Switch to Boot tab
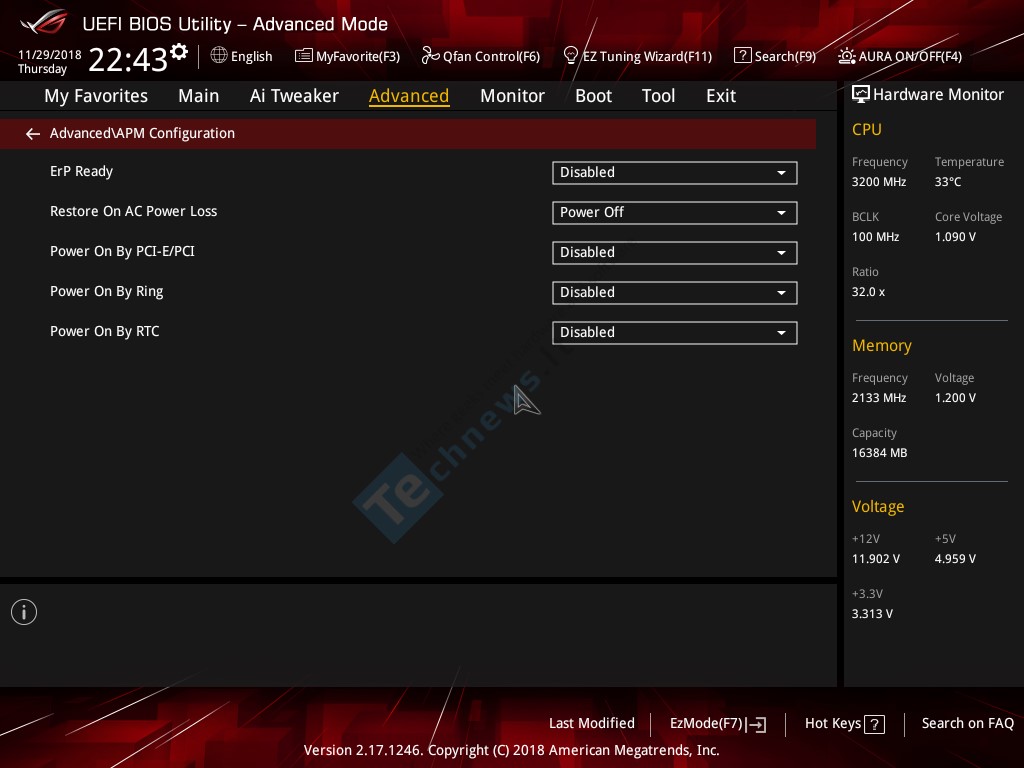This screenshot has height=768, width=1024. [593, 96]
